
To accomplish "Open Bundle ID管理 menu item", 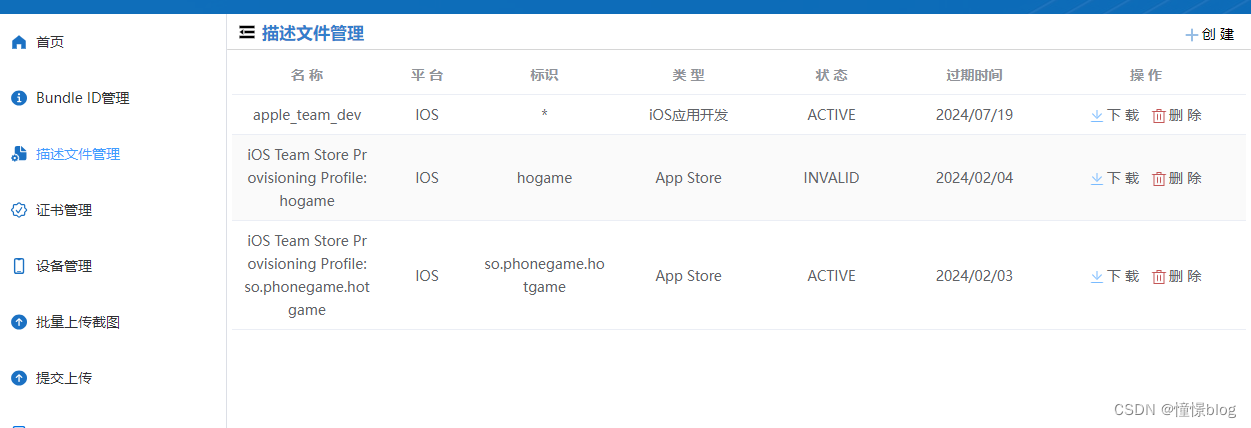I will [x=83, y=98].
